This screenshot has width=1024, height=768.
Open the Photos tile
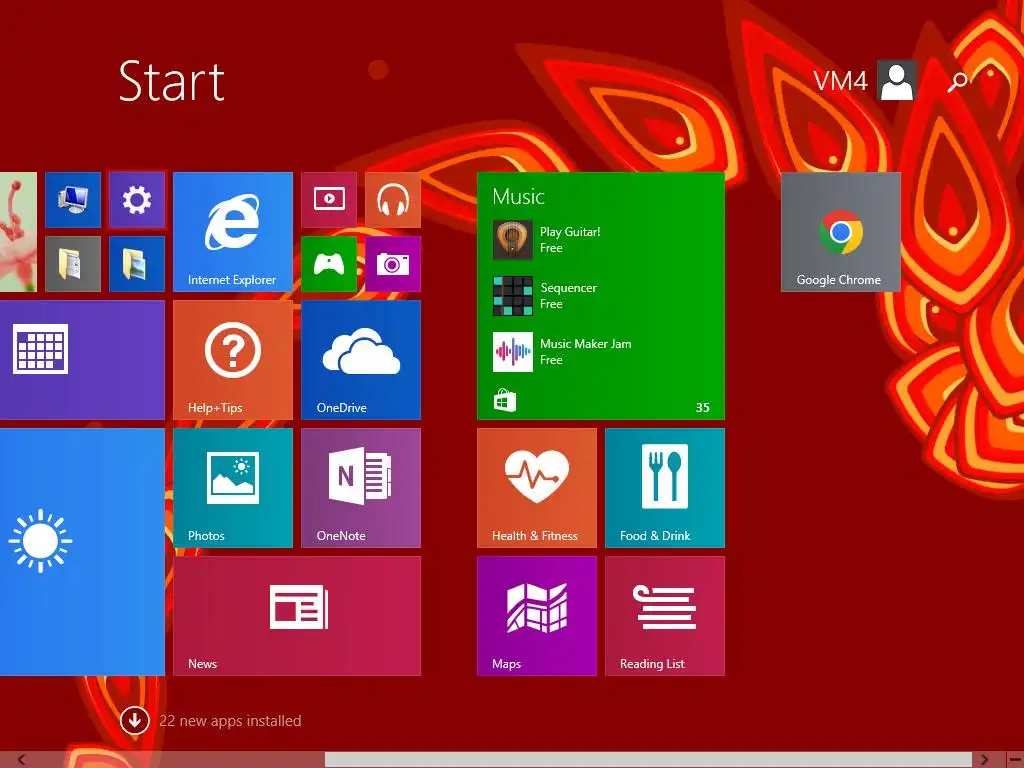(232, 488)
